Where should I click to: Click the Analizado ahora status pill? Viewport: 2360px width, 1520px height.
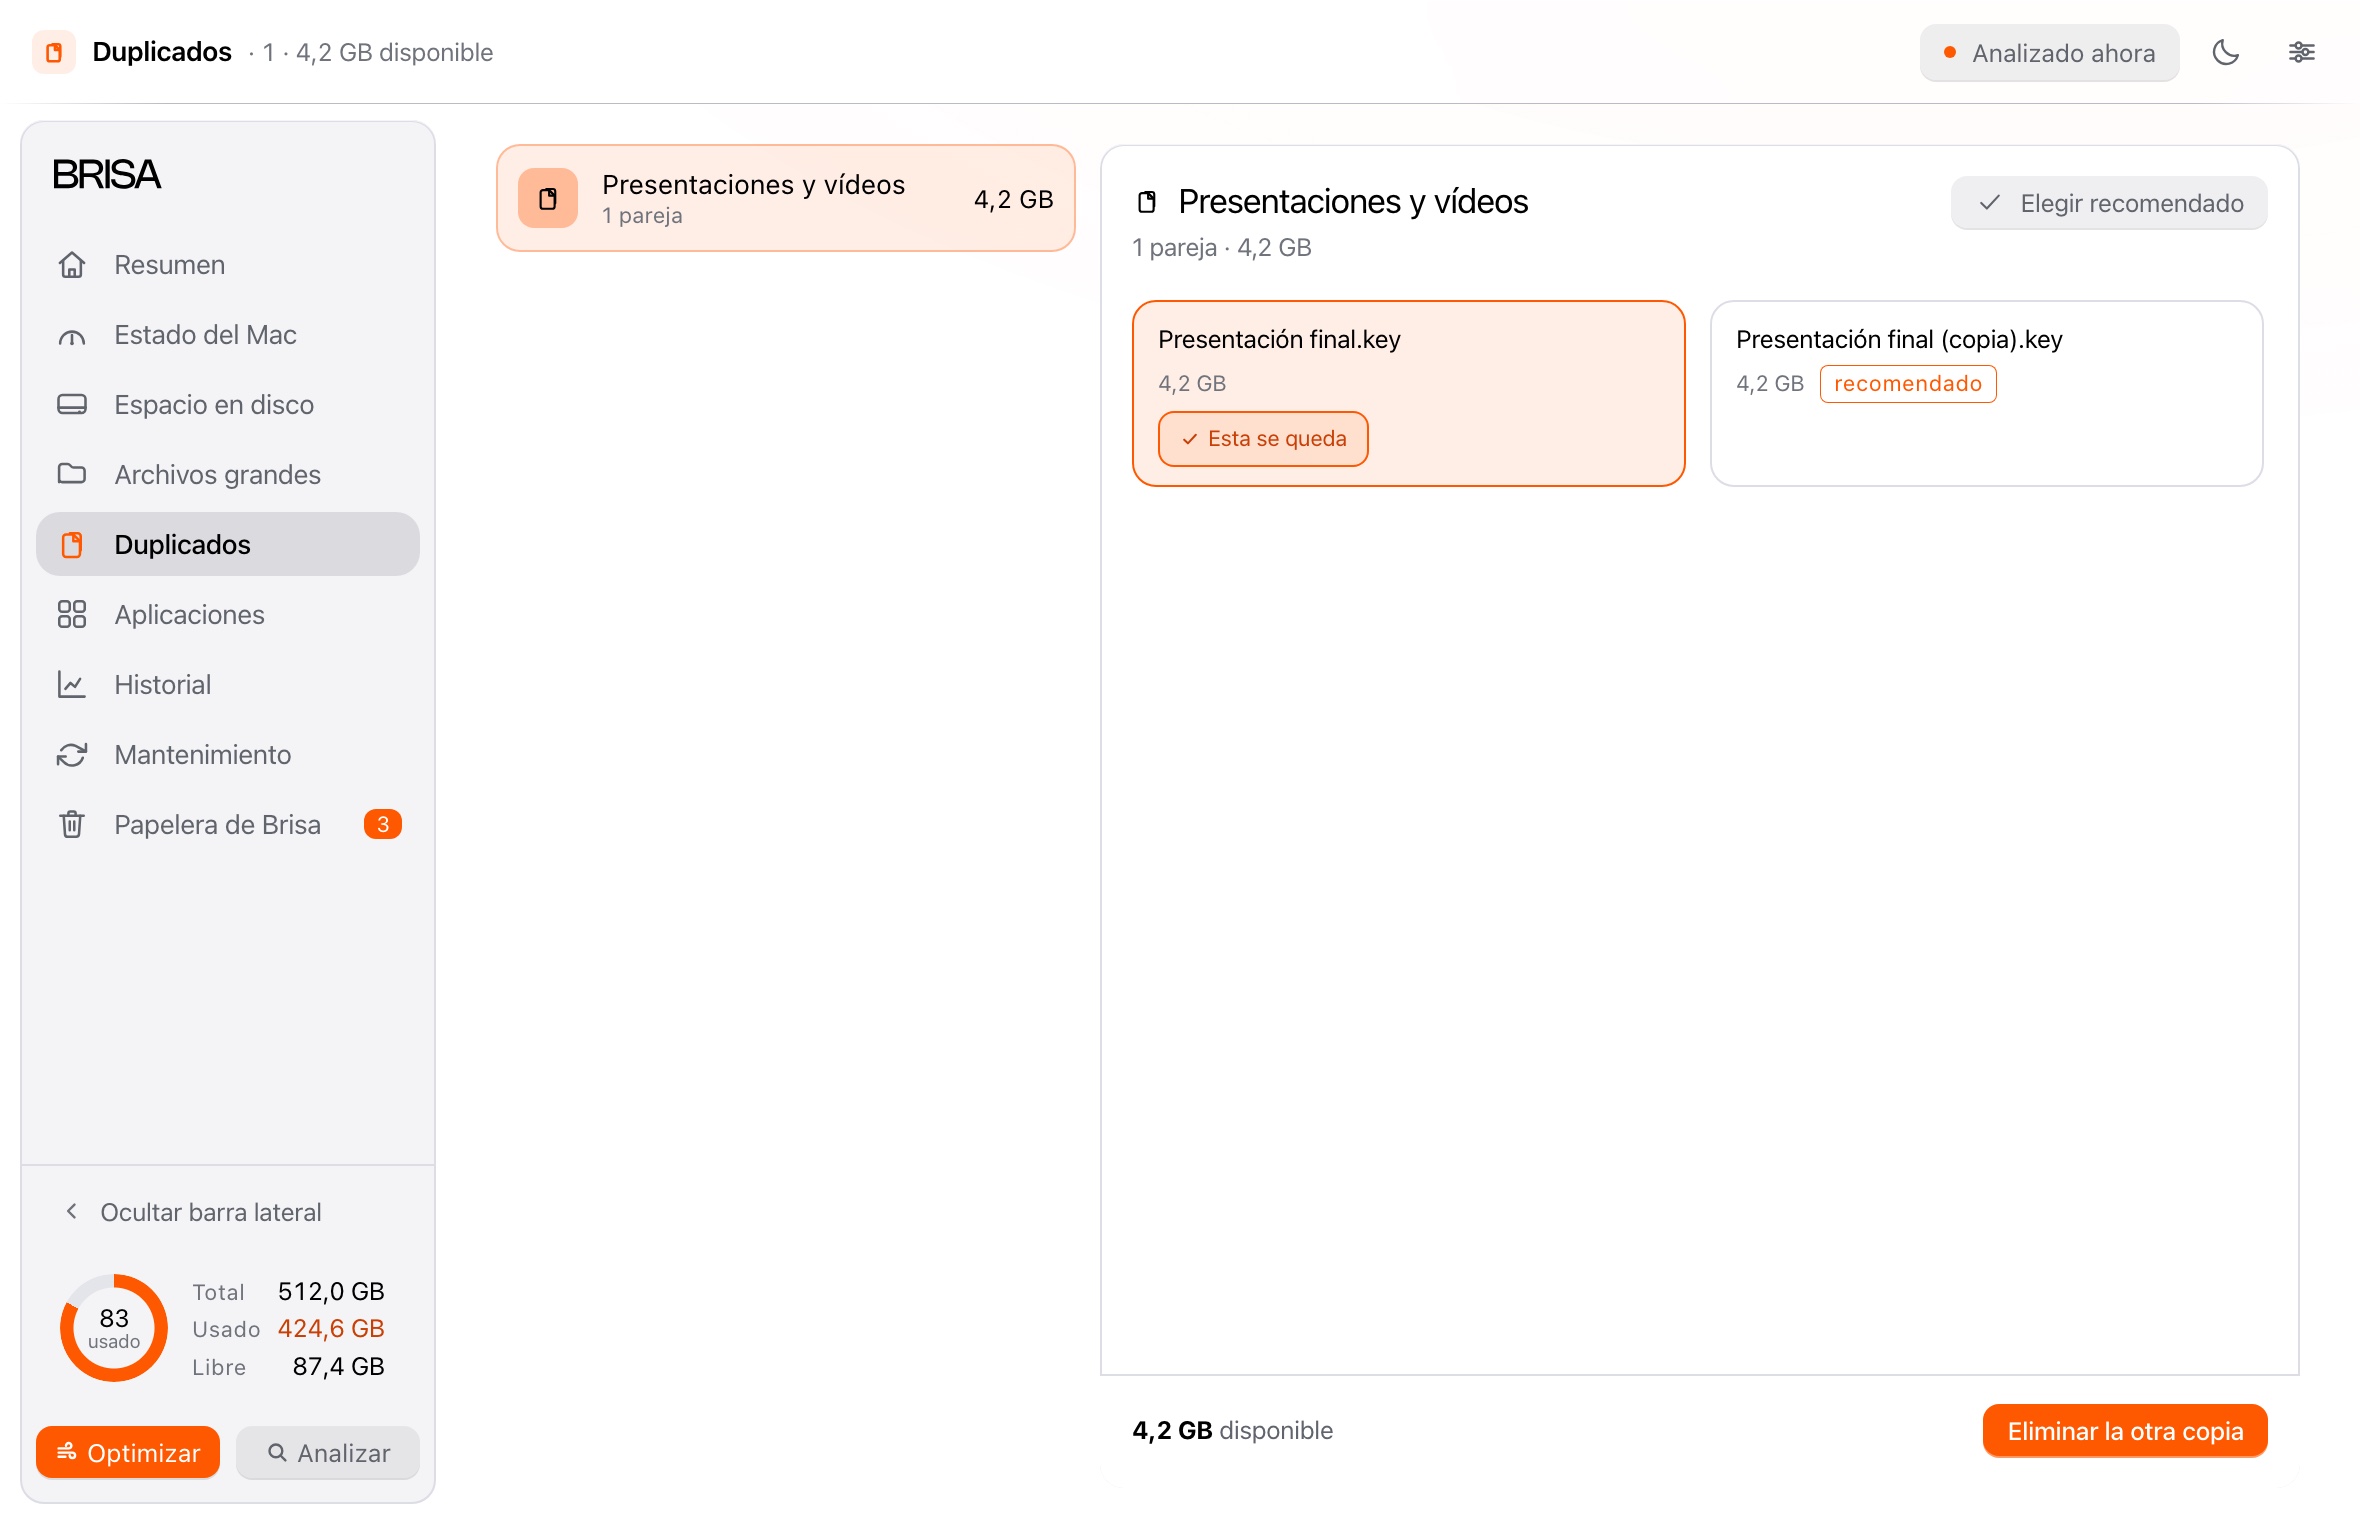2049,52
